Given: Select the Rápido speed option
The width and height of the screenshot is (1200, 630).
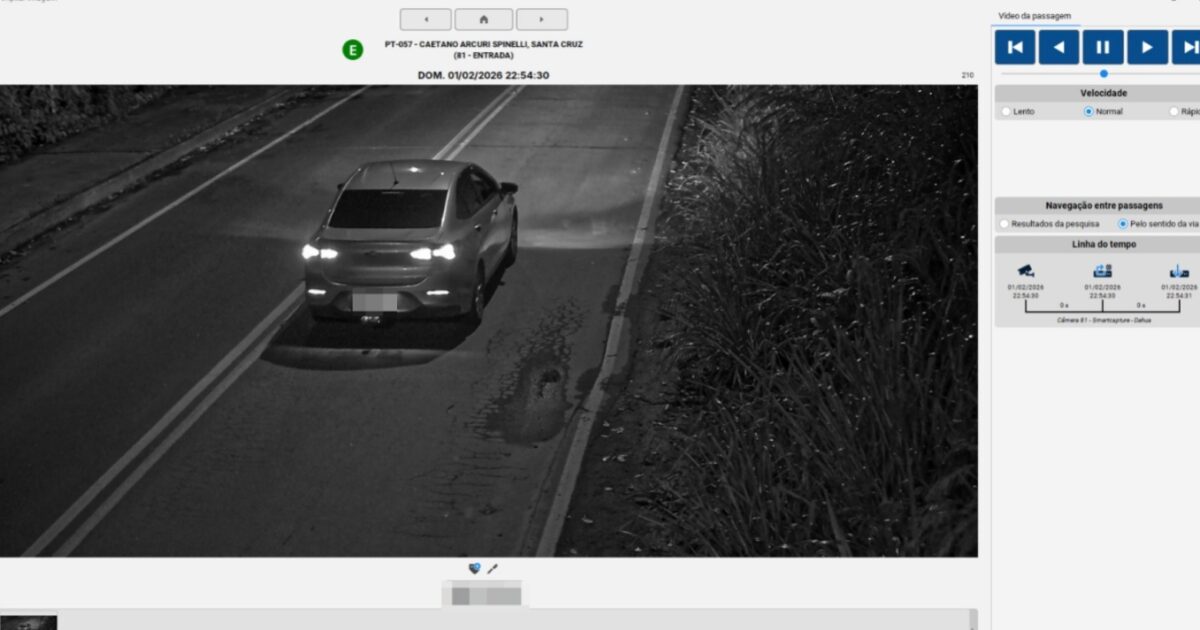Looking at the screenshot, I should tap(1174, 112).
